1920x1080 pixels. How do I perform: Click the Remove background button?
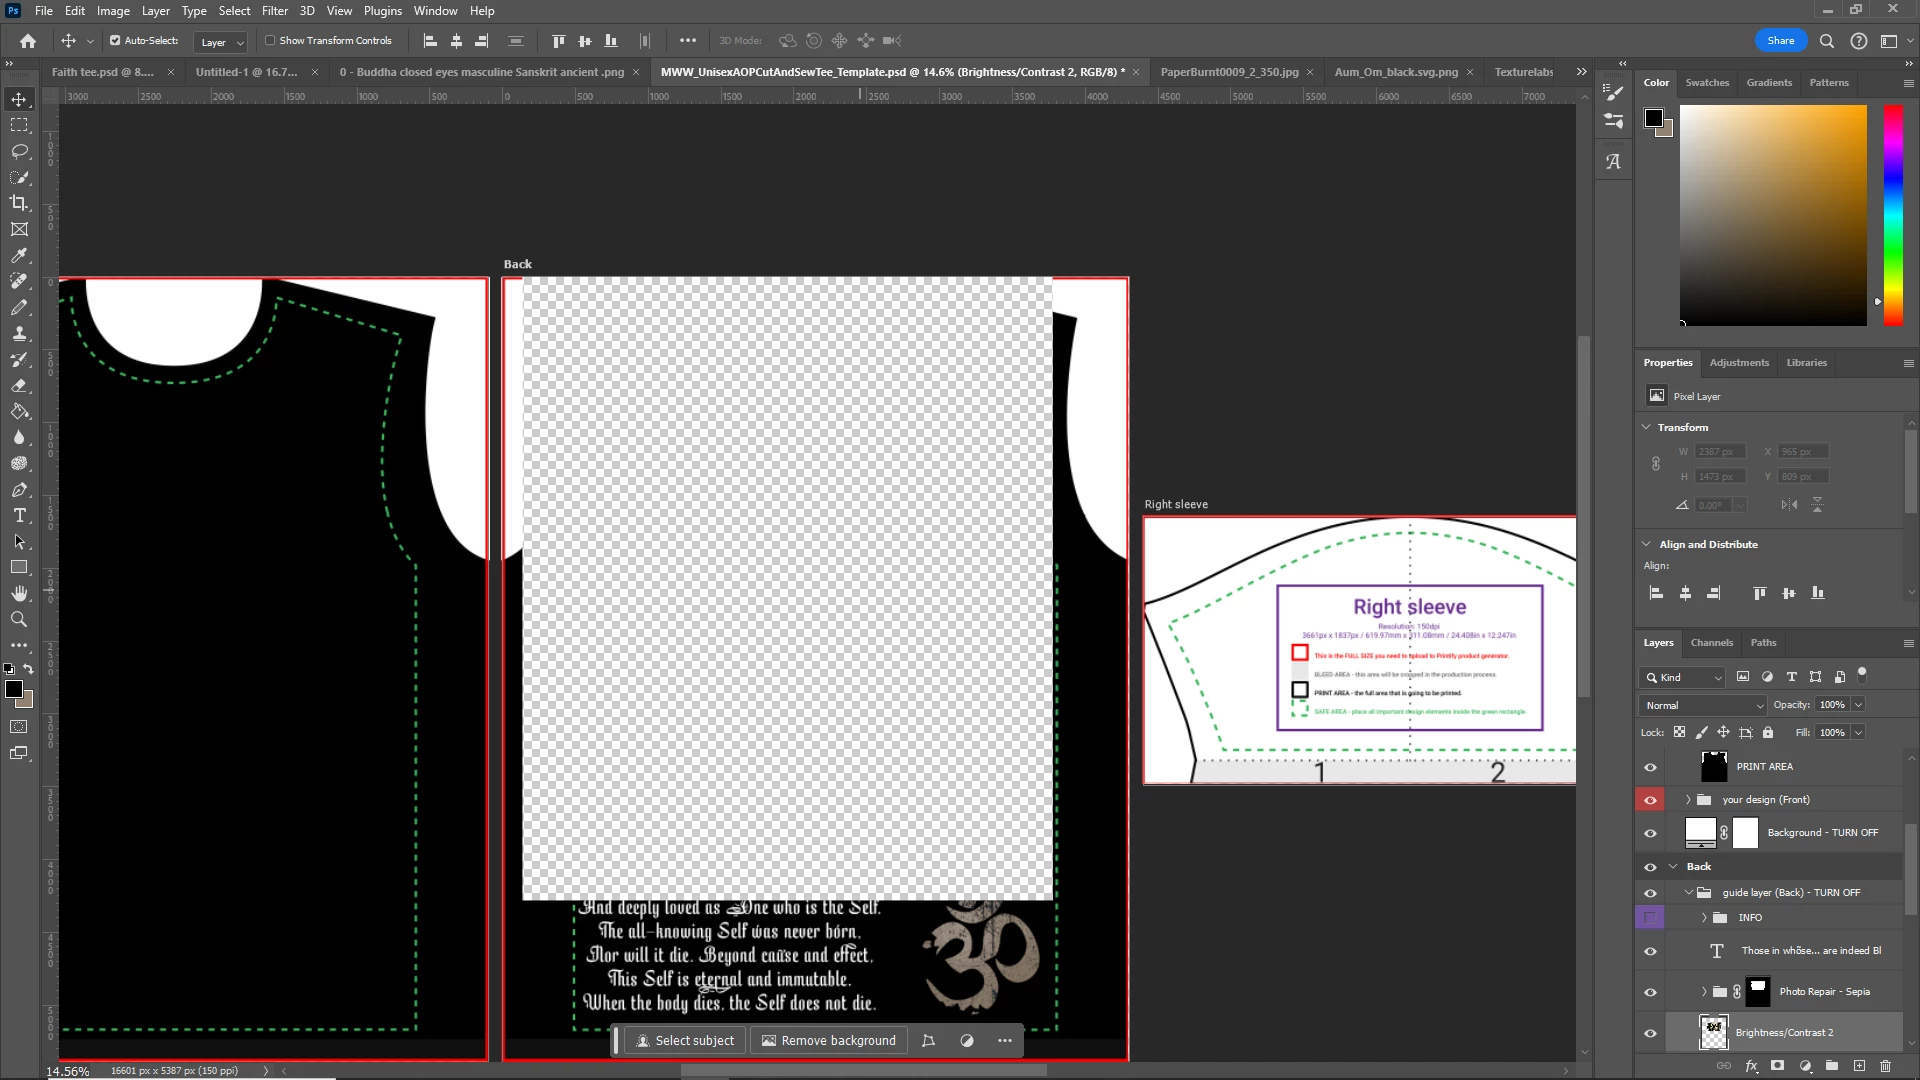point(829,1041)
